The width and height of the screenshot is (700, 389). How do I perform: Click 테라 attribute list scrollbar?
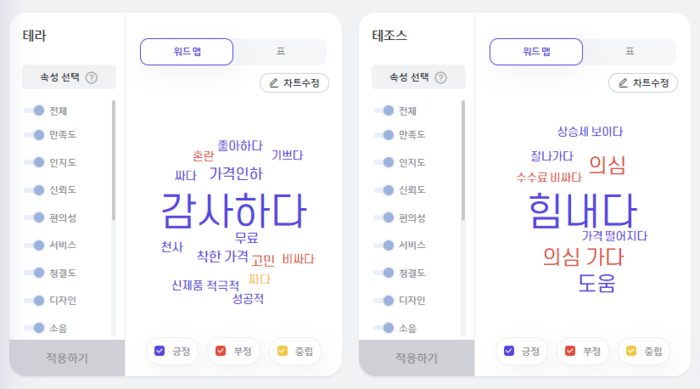point(113,160)
